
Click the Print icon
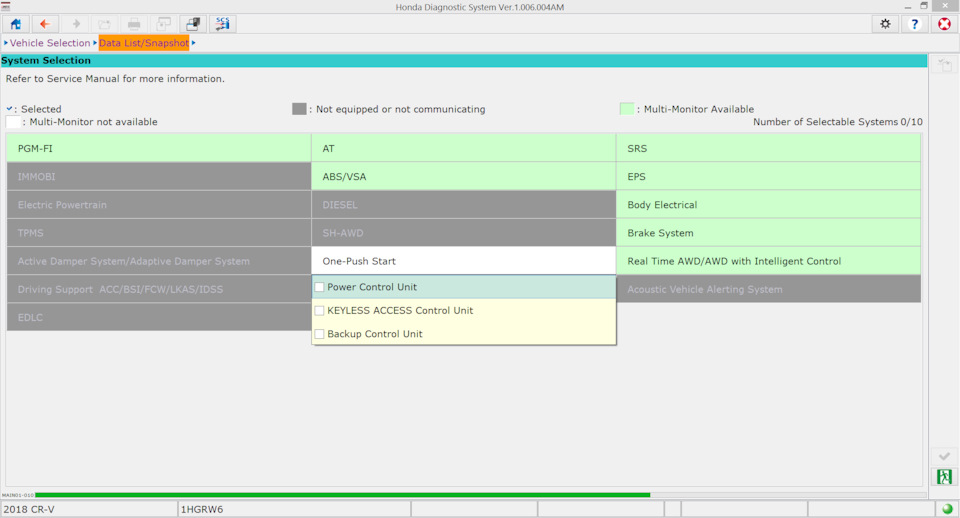[134, 24]
